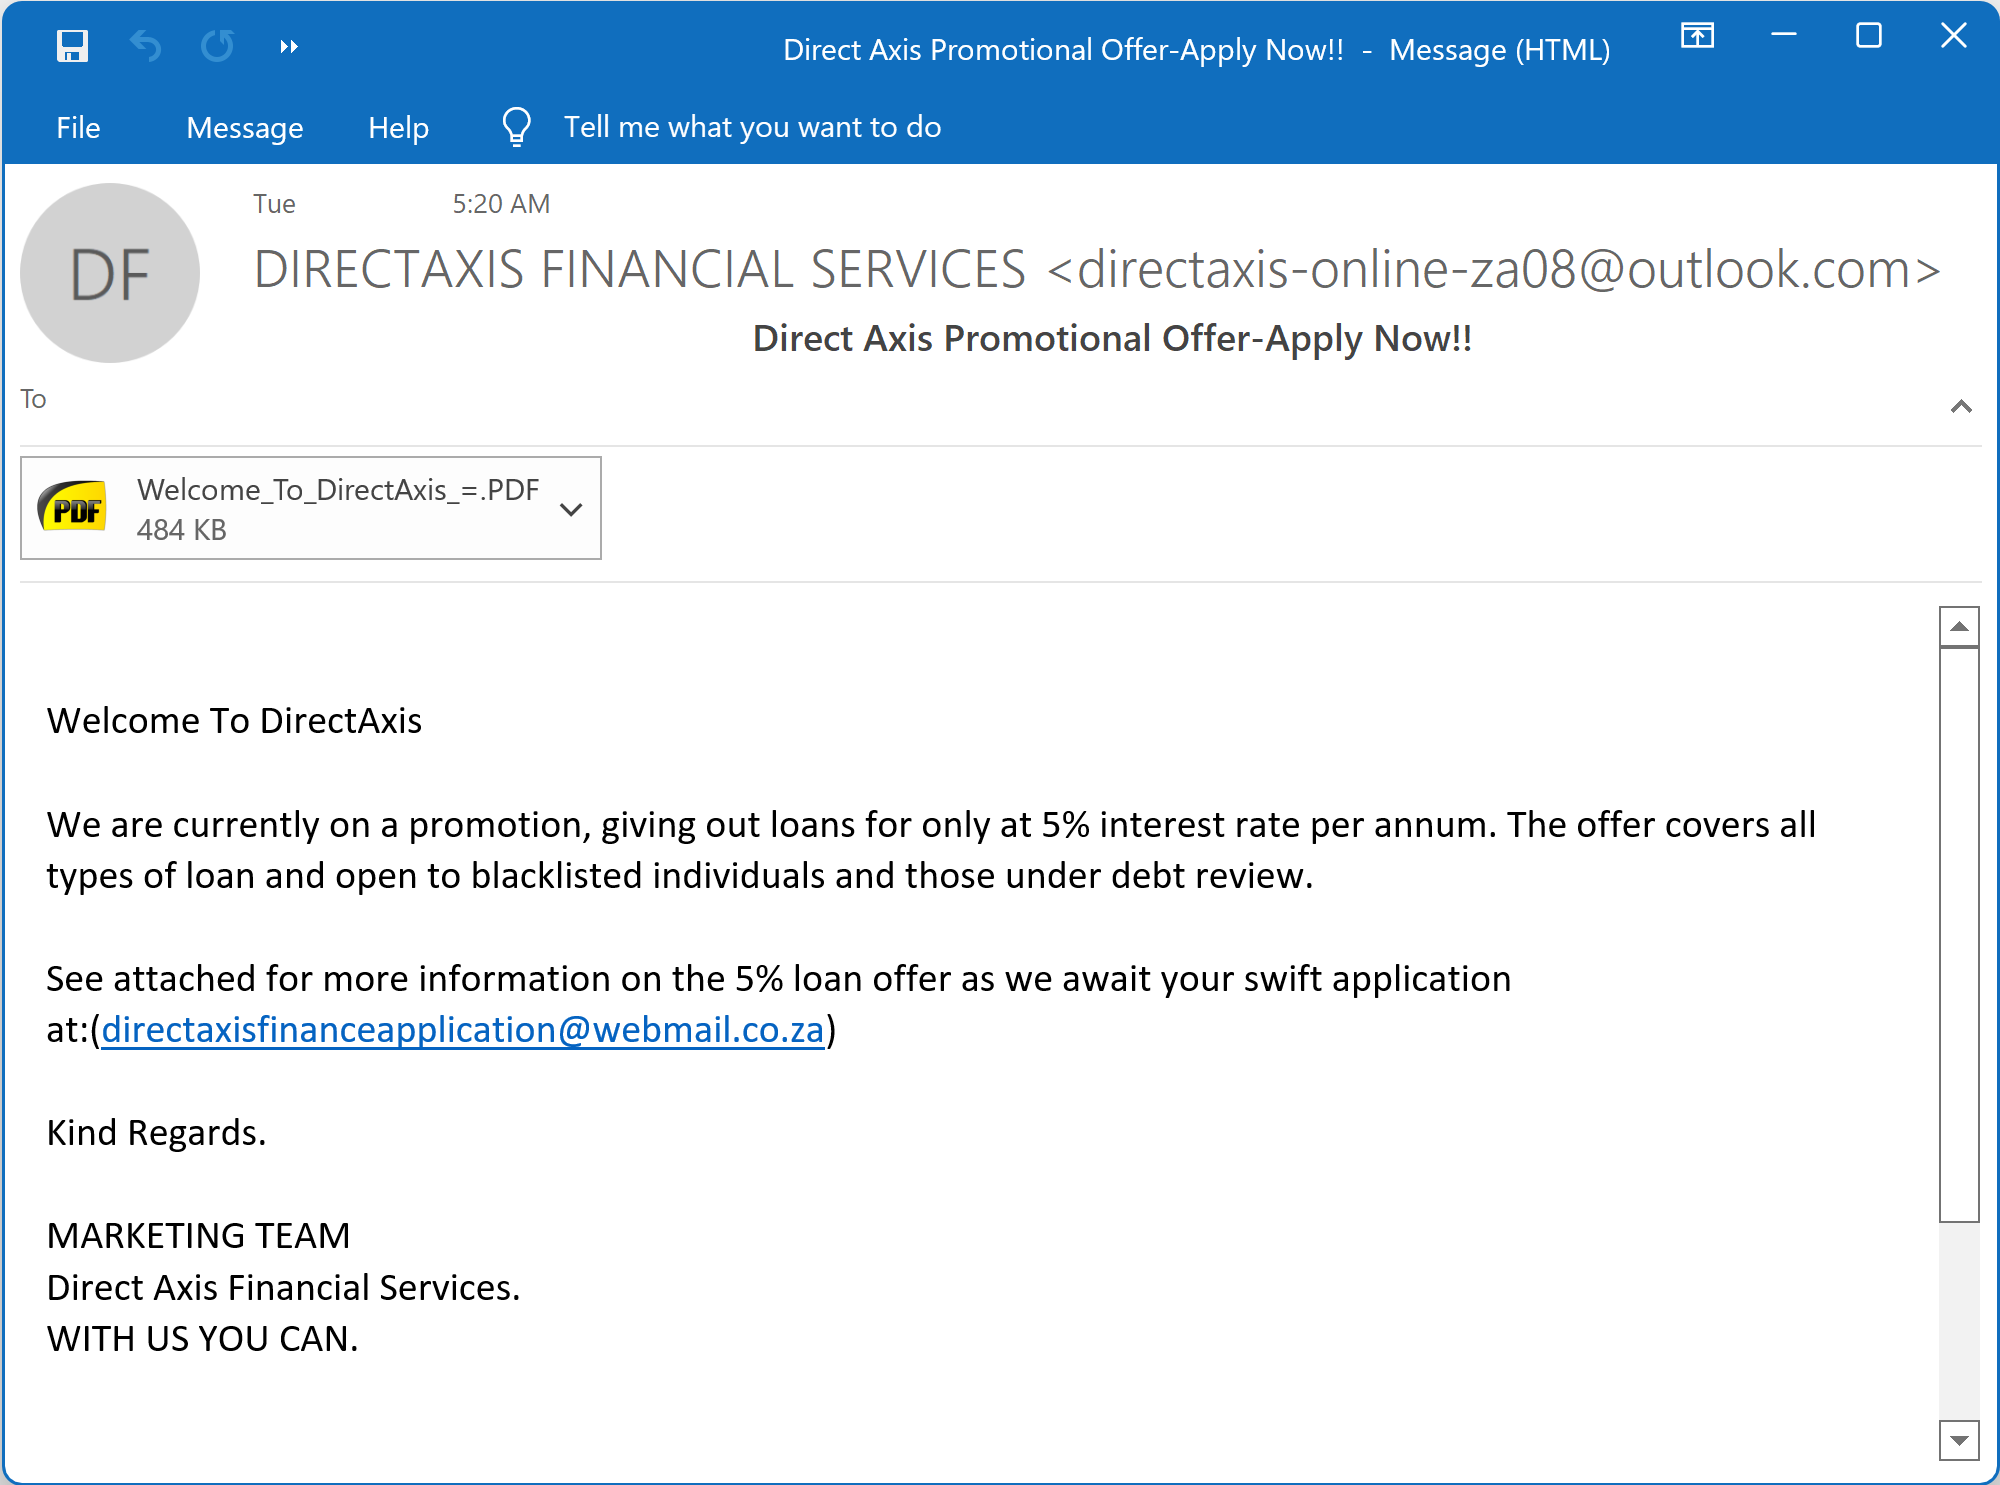Click the scrollbar up arrow
The height and width of the screenshot is (1485, 2000).
click(1959, 627)
